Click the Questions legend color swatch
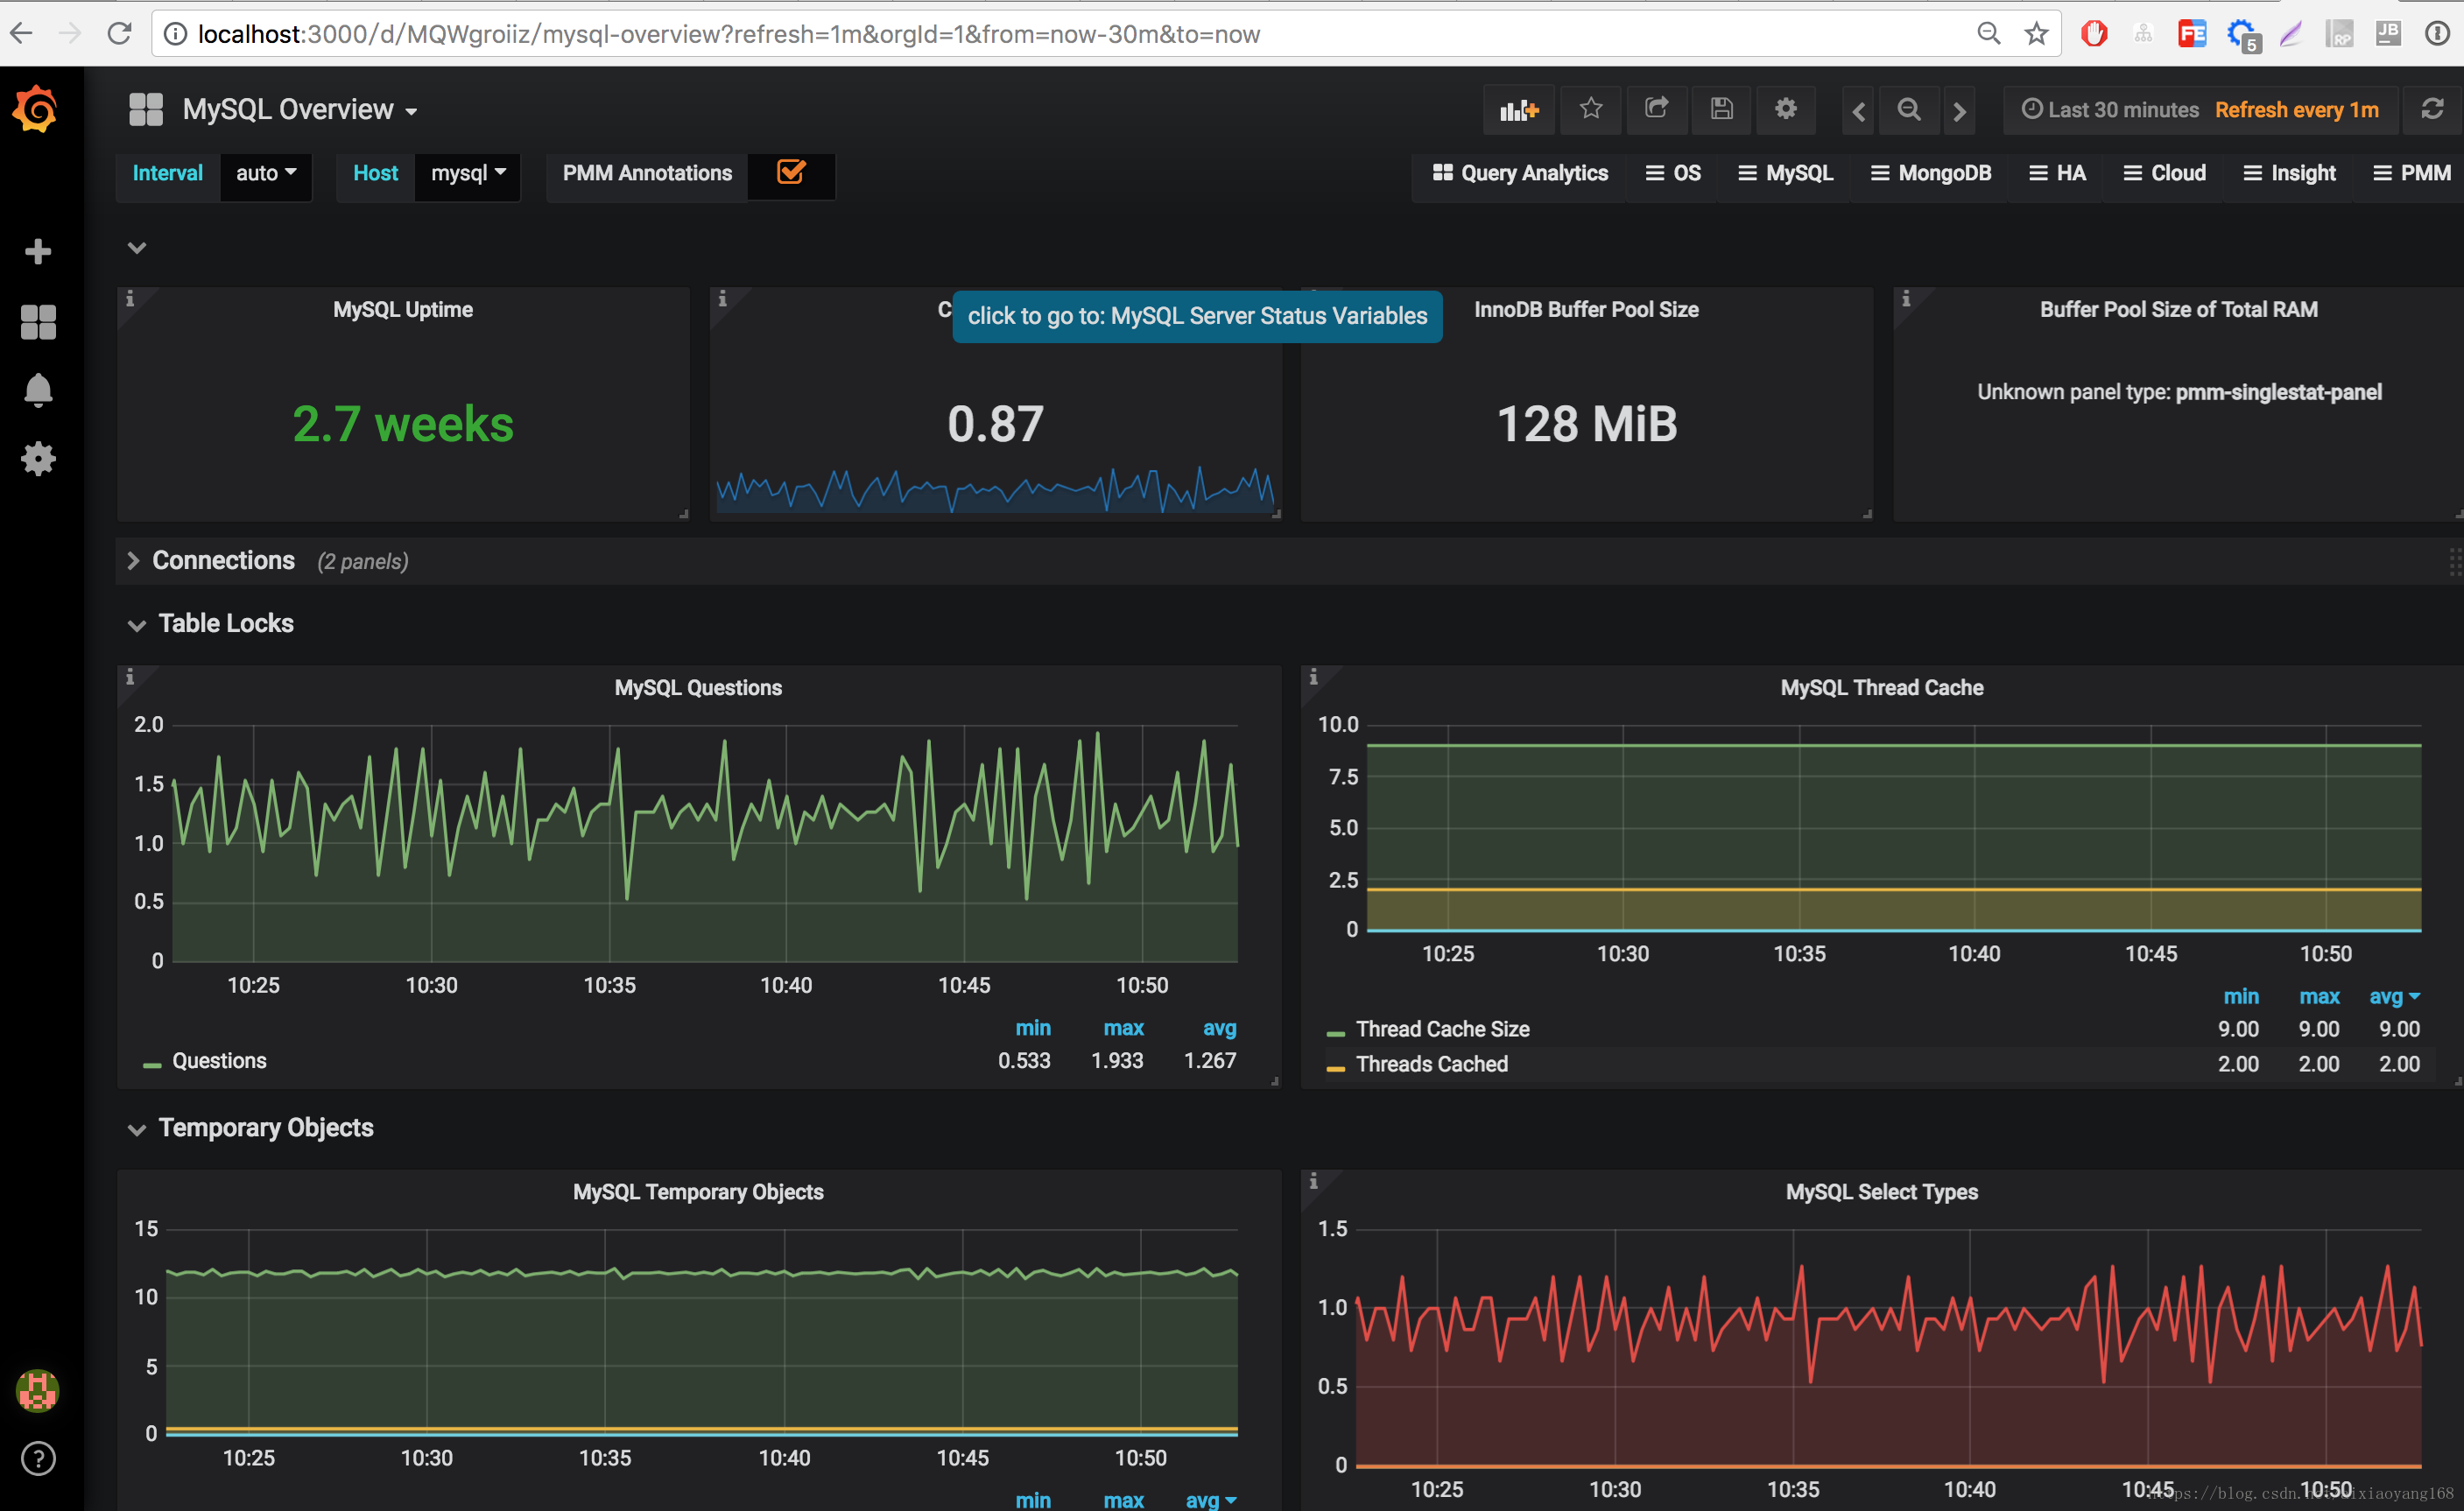 (x=152, y=1065)
